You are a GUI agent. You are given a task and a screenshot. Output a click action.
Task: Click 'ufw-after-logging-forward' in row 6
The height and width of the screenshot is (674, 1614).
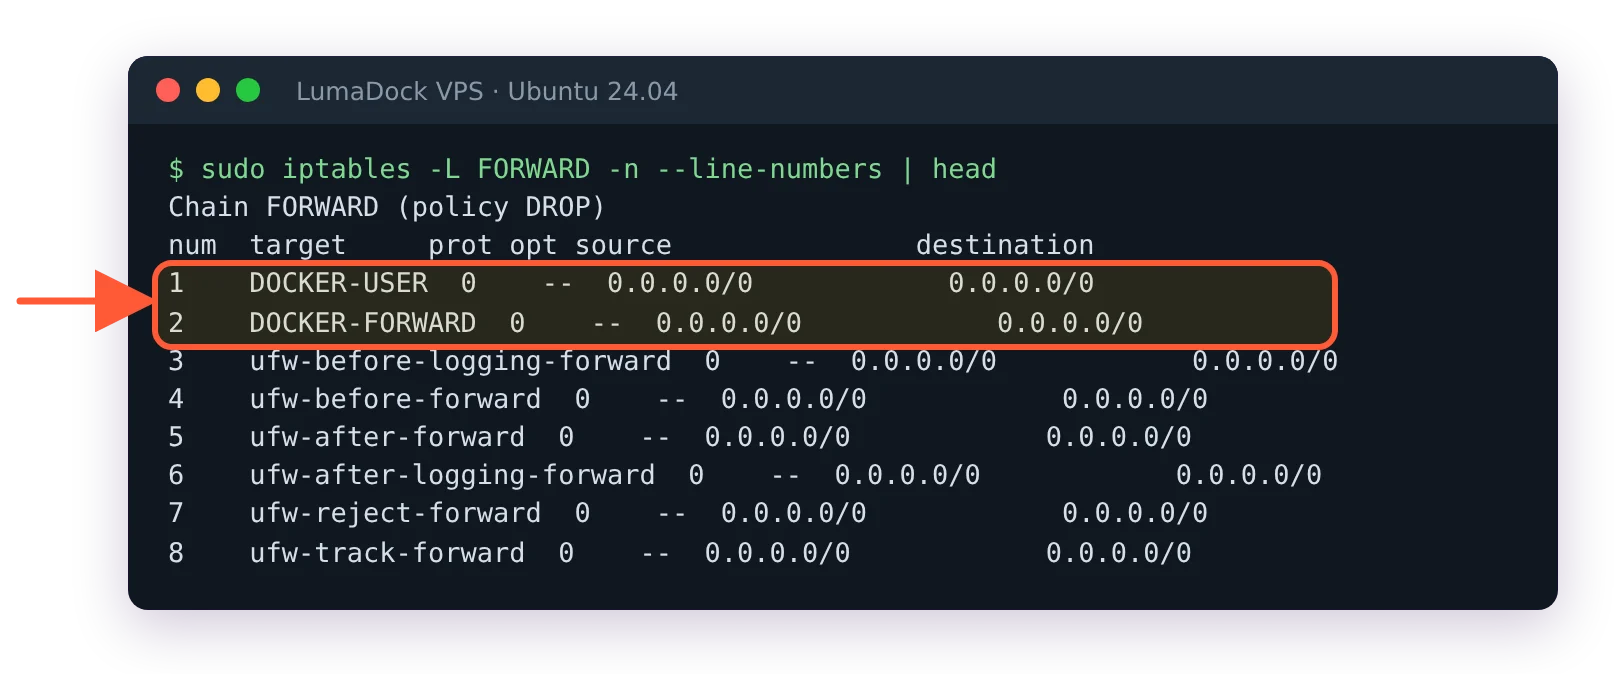coord(452,475)
